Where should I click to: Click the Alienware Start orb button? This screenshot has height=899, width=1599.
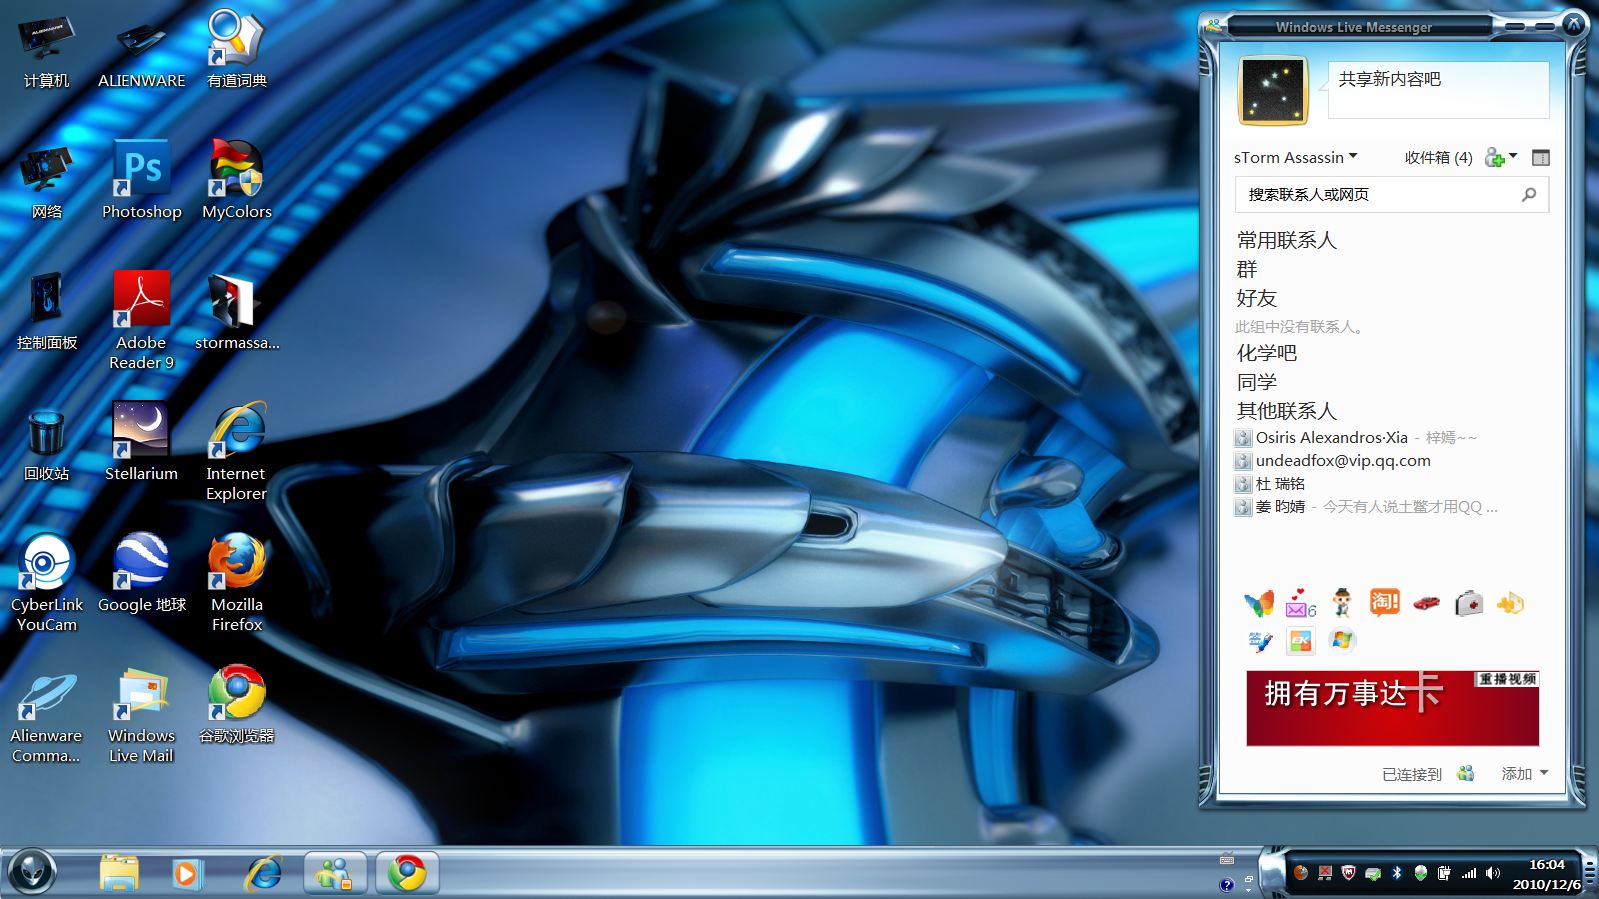click(32, 872)
